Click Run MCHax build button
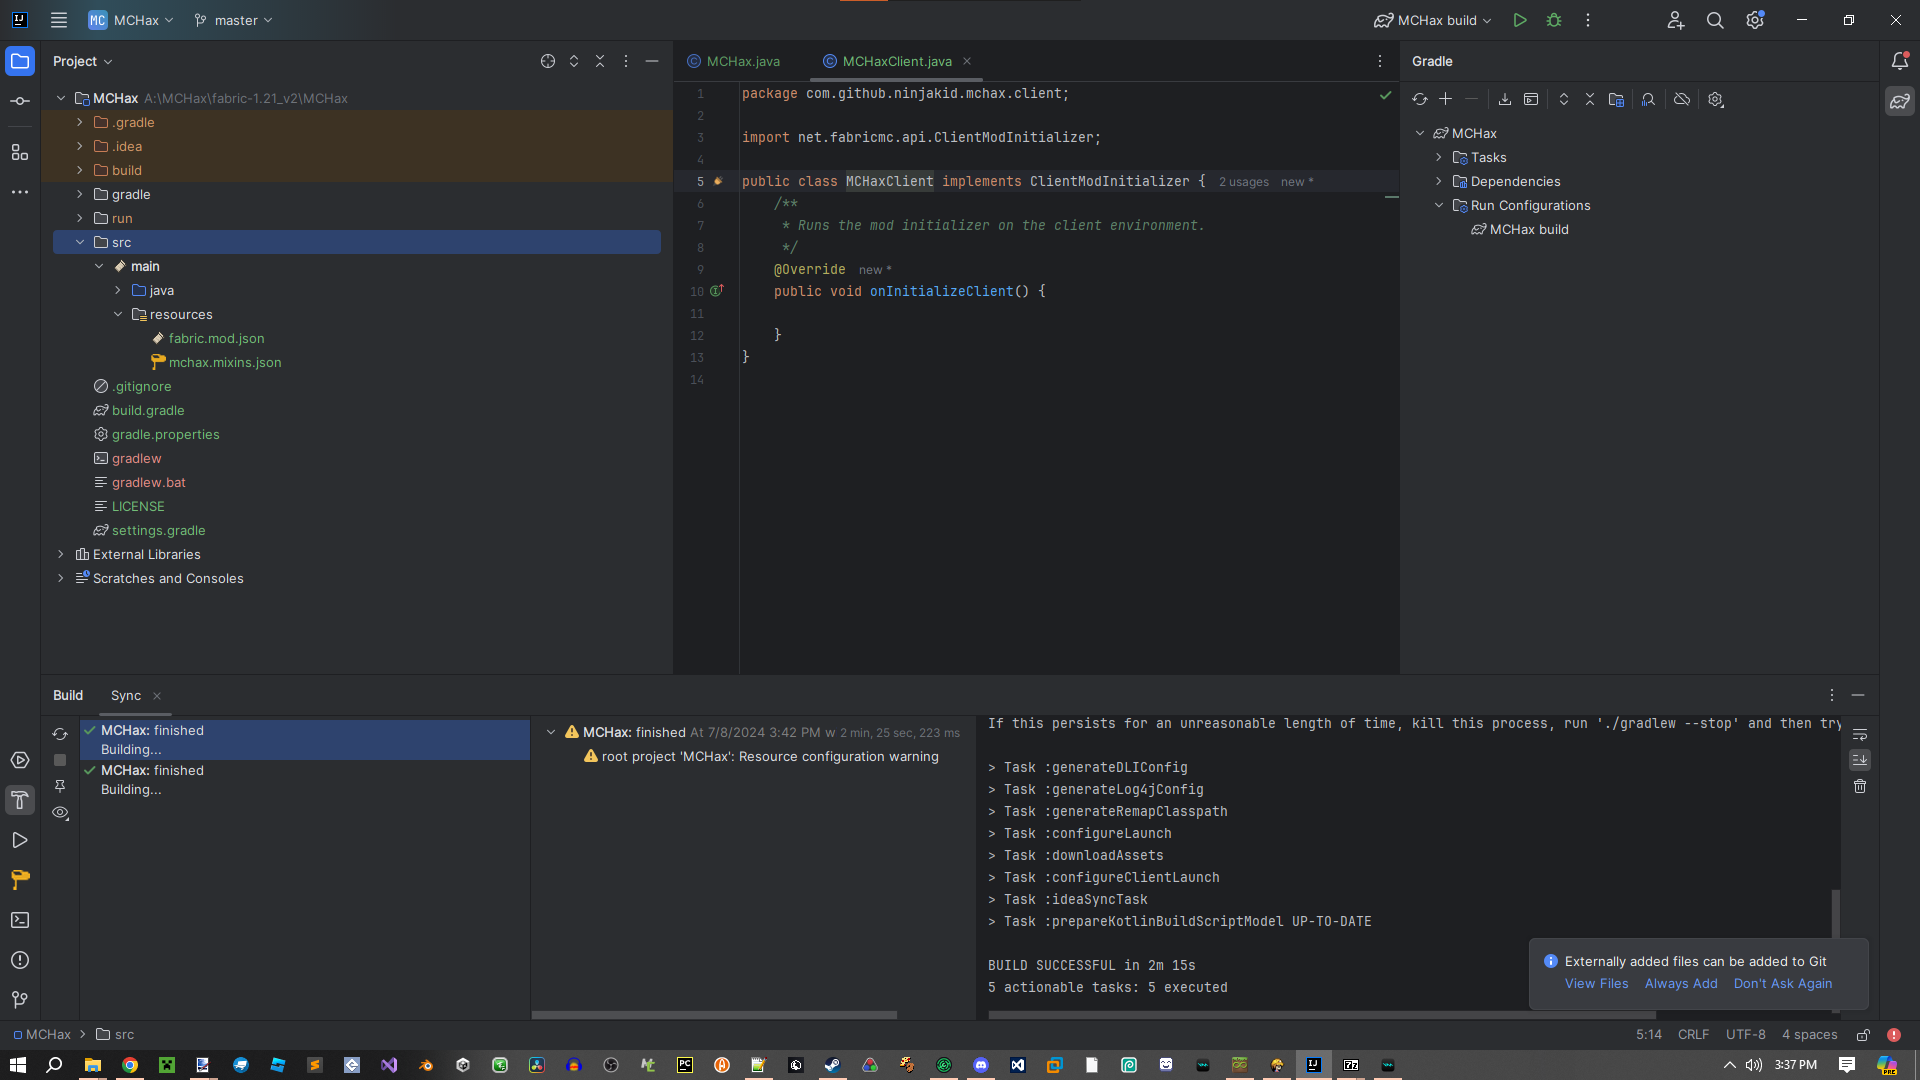The height and width of the screenshot is (1080, 1920). [1520, 20]
